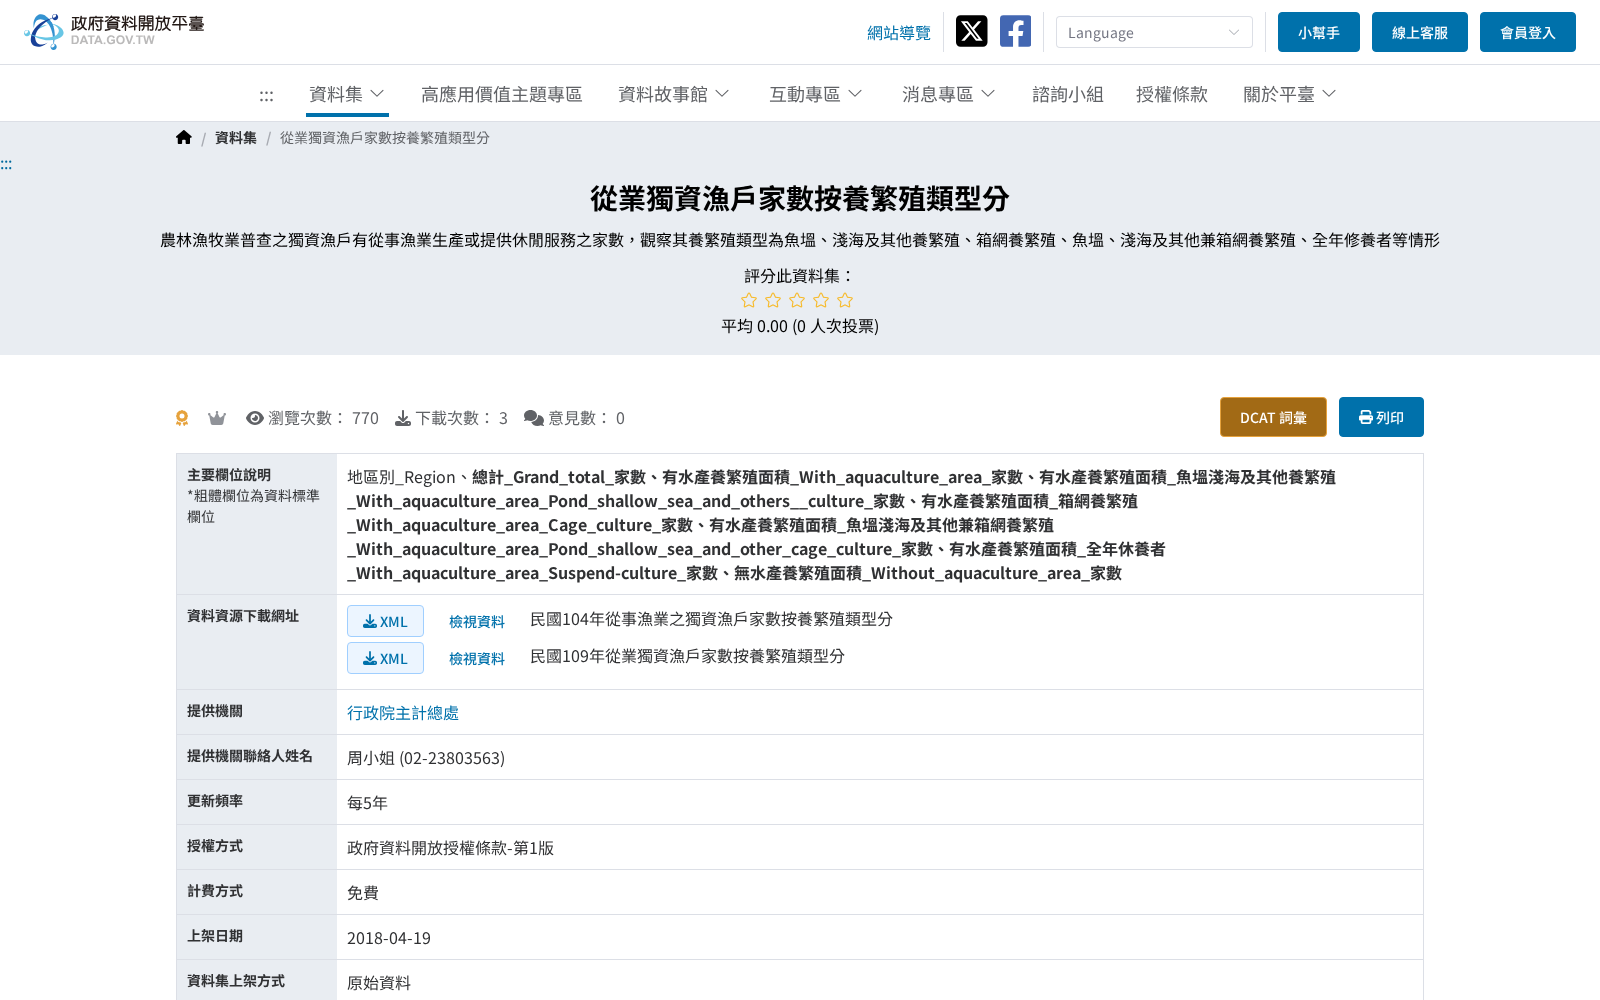Rate dataset with third star

[797, 300]
